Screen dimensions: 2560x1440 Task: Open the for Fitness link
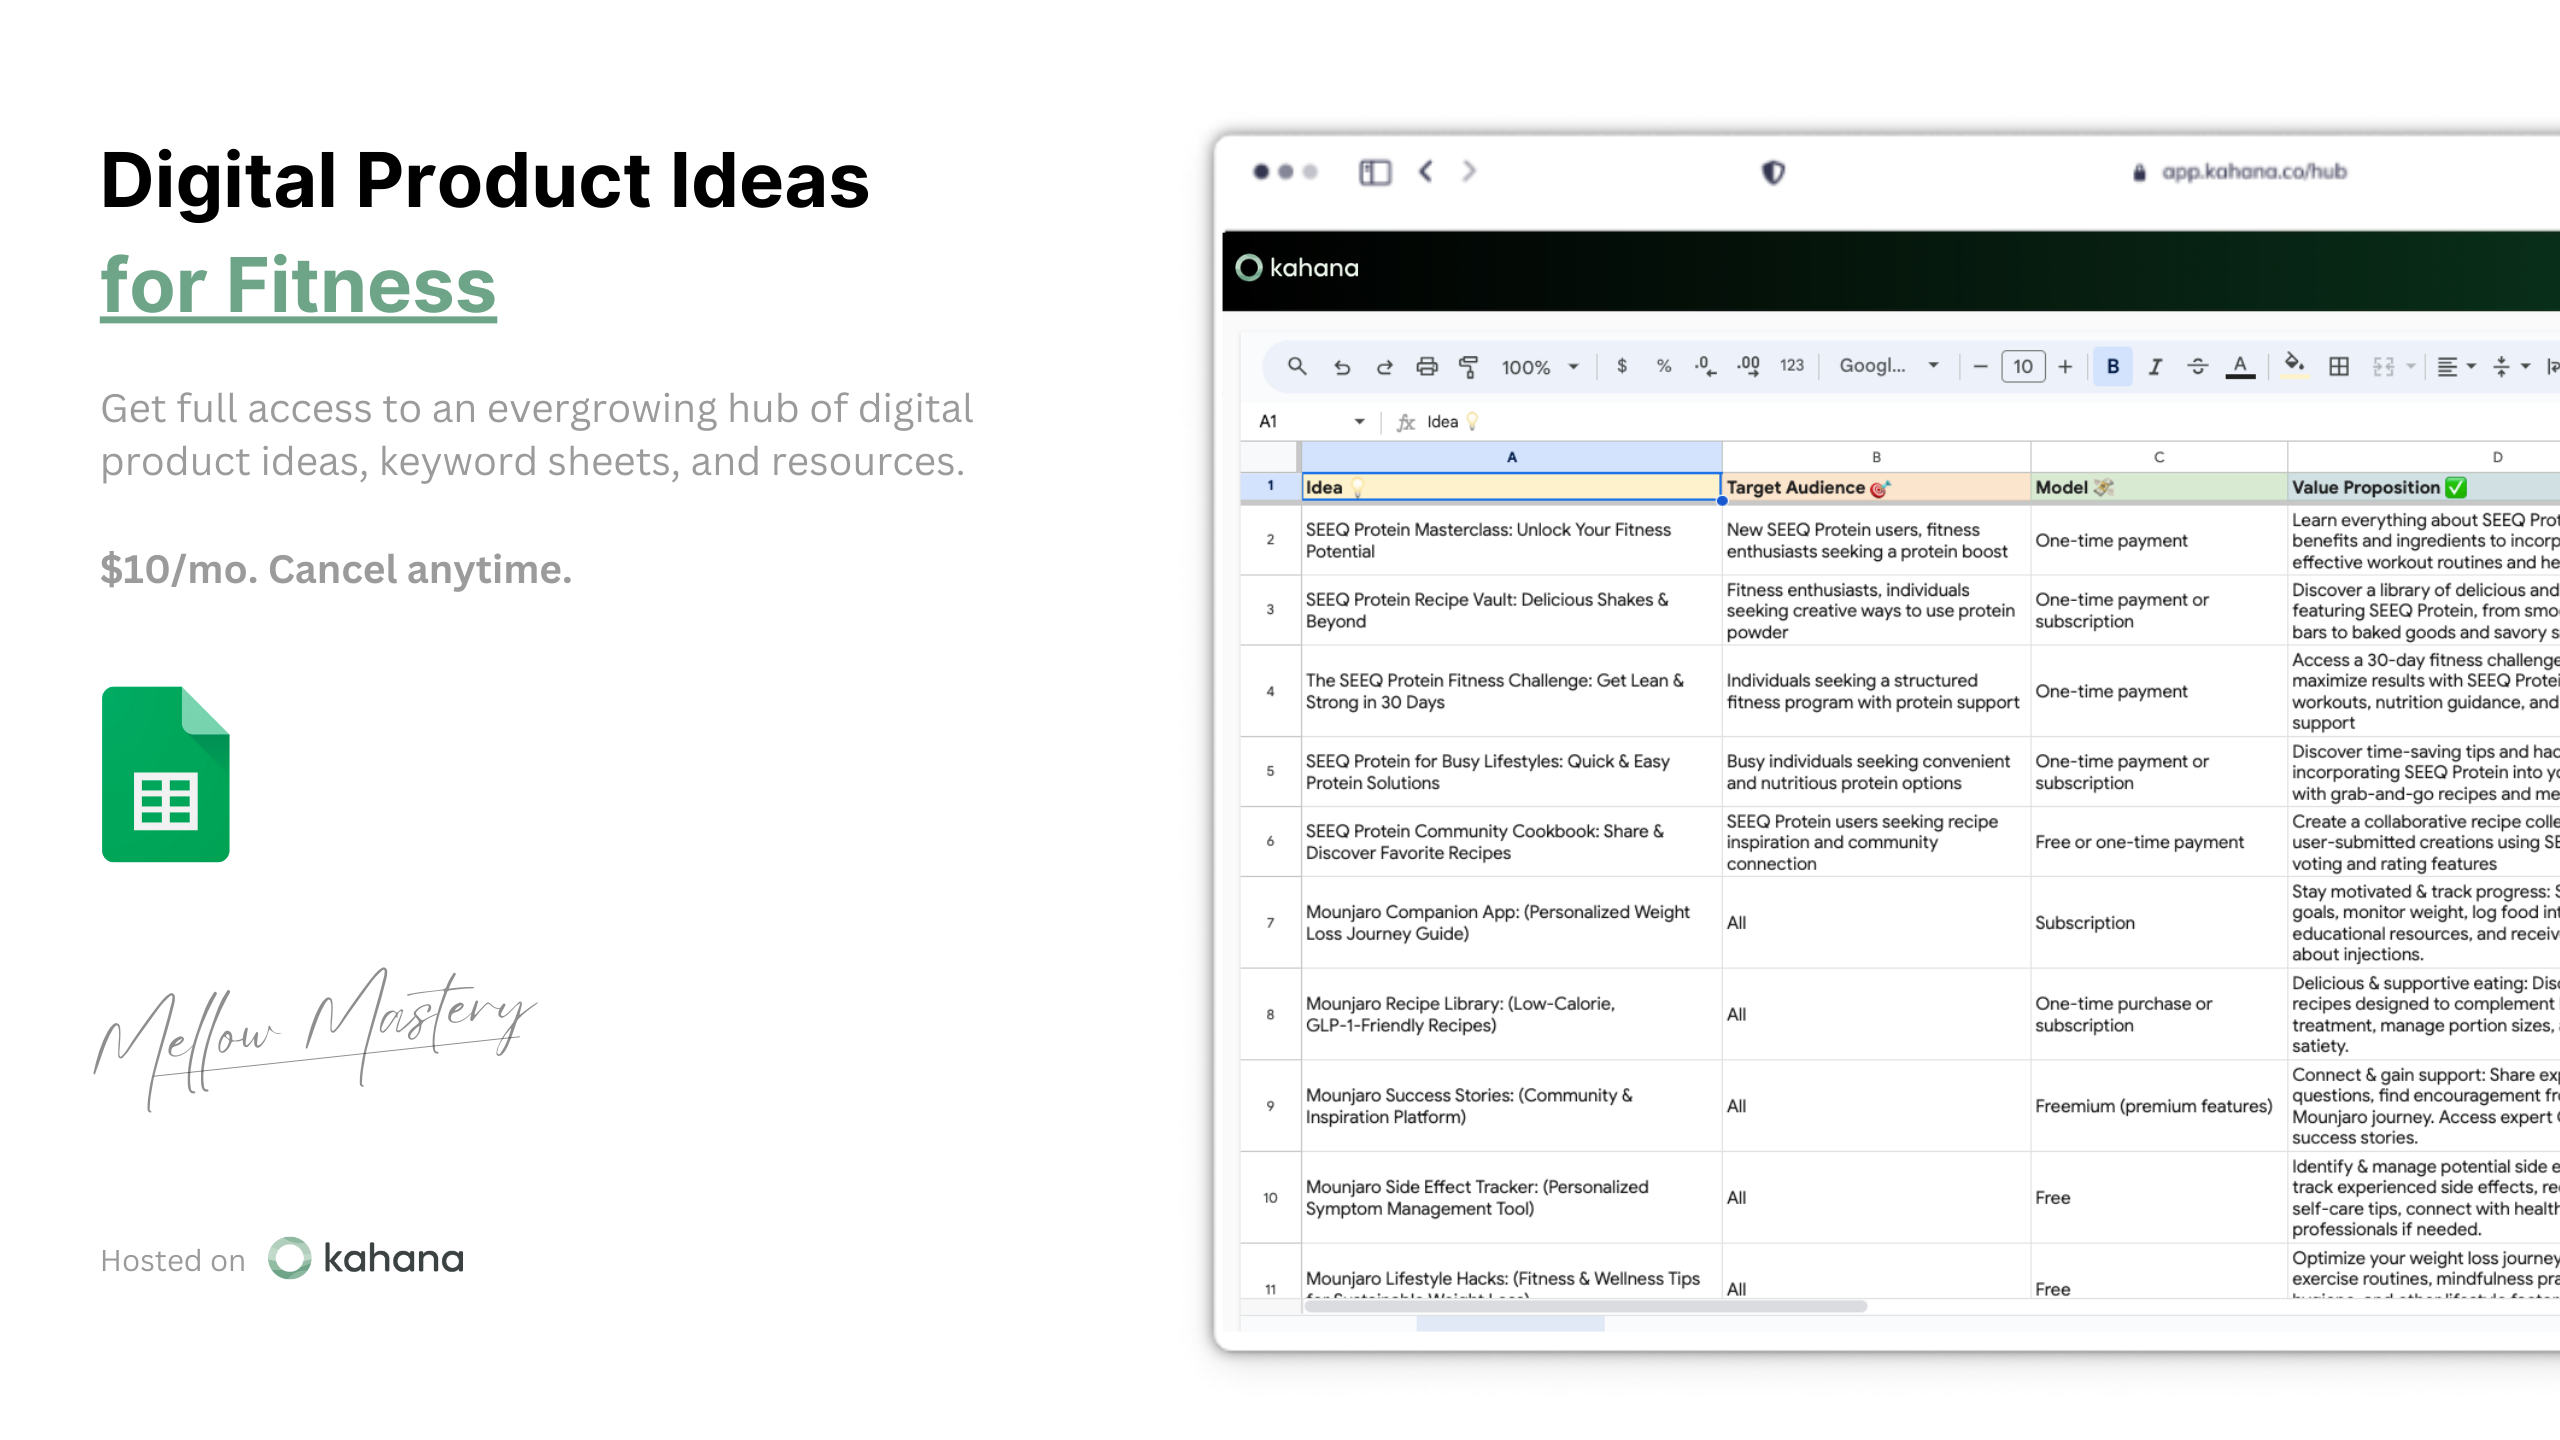pos(298,285)
